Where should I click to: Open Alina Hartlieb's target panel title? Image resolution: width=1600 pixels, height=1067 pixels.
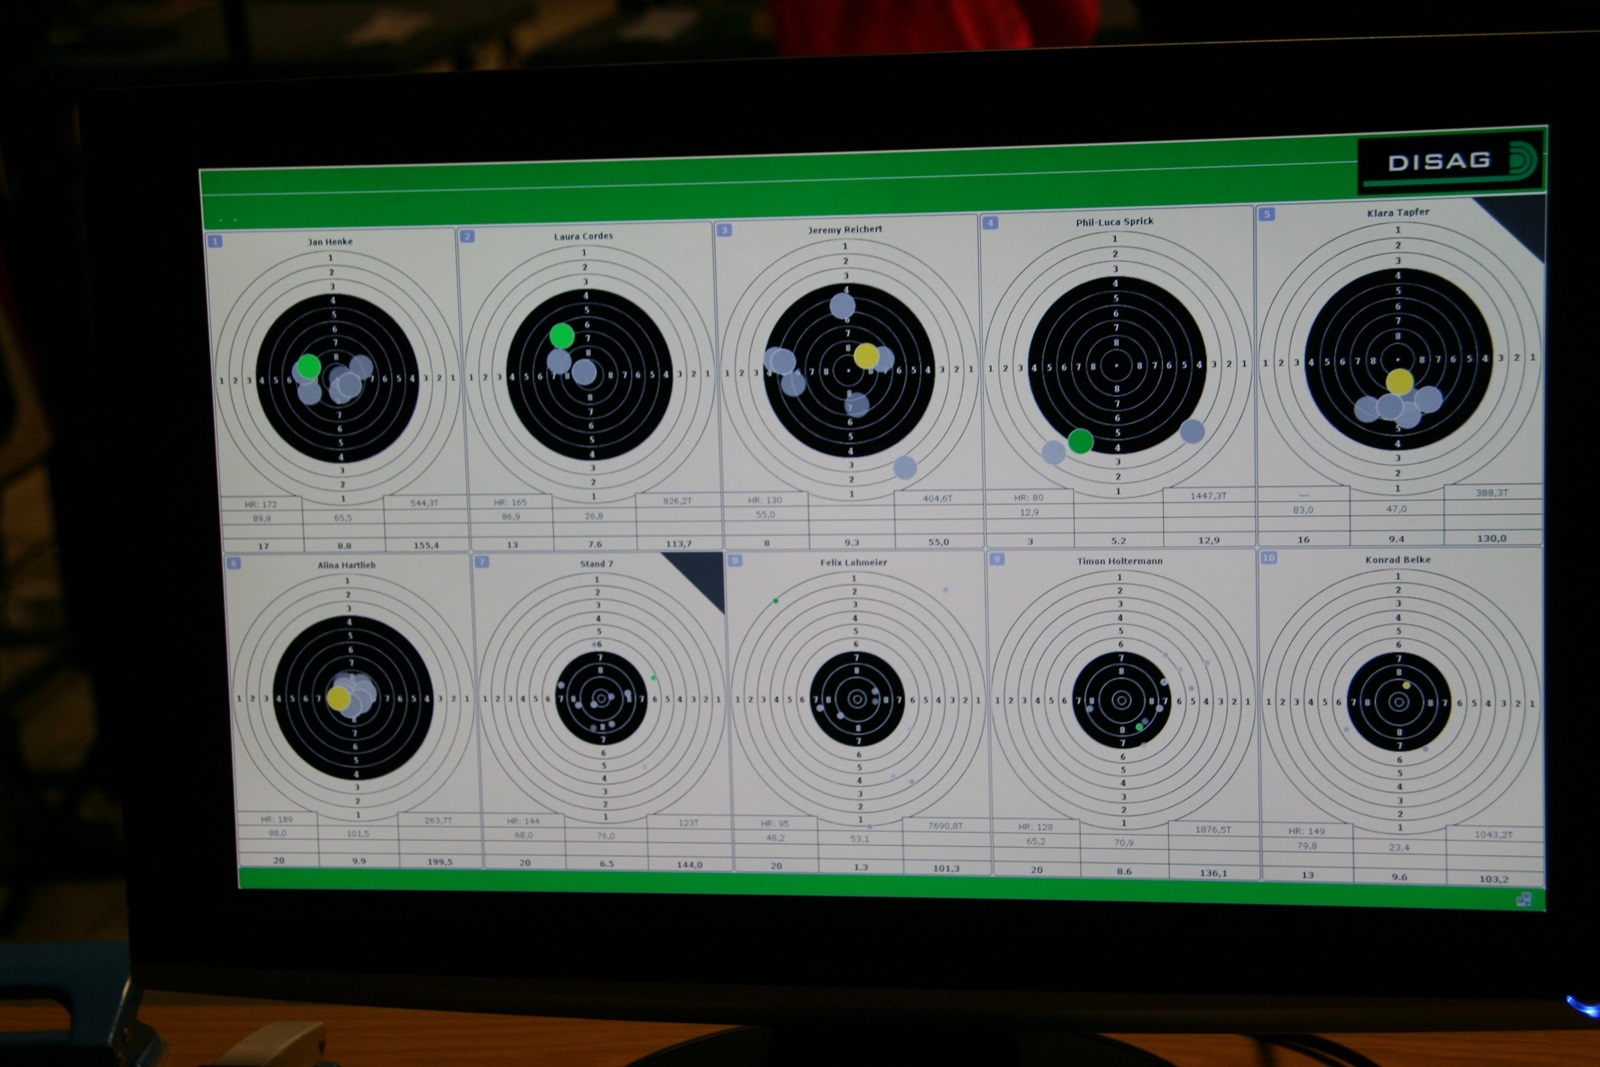(346, 565)
